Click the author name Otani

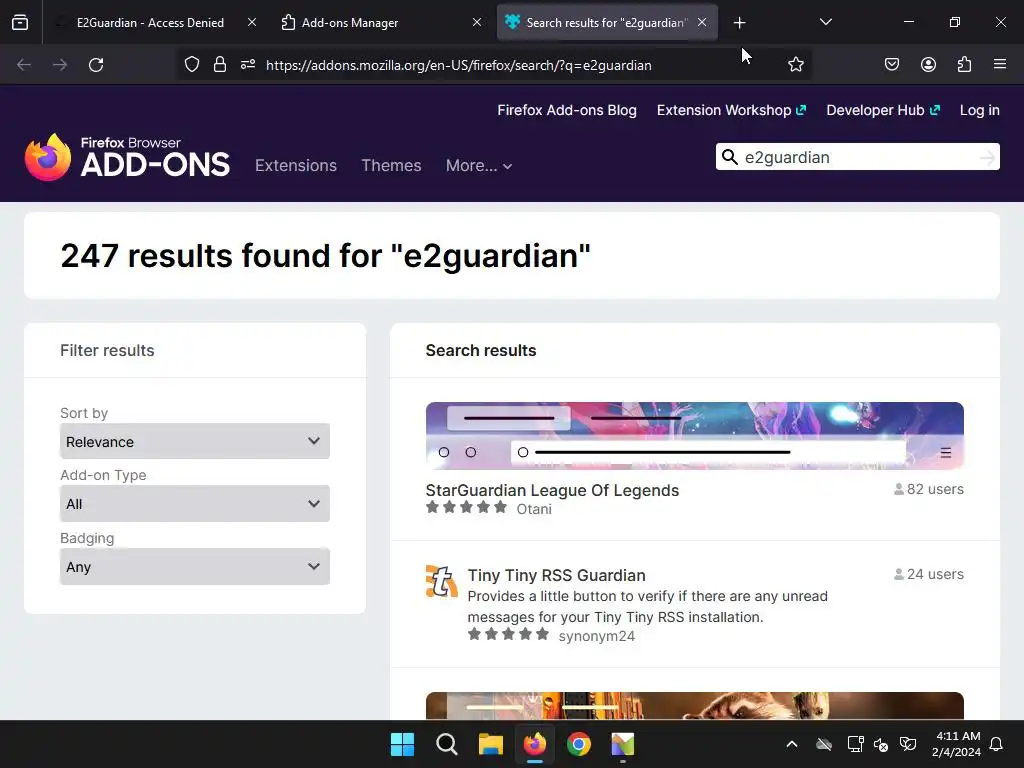click(534, 509)
